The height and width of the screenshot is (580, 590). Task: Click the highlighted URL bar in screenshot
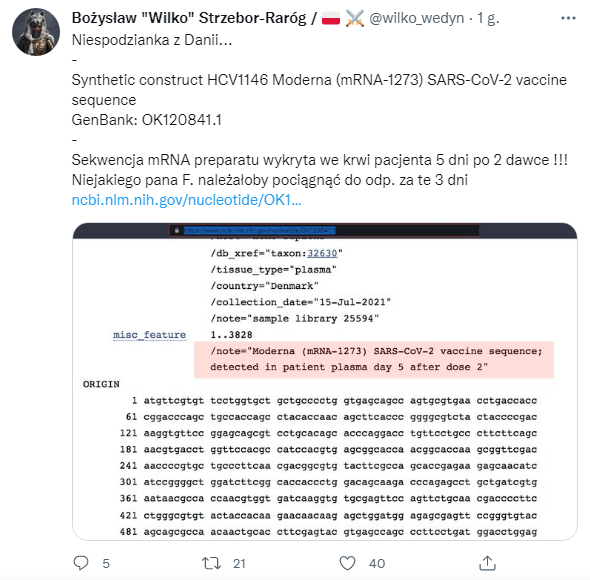coord(324,230)
